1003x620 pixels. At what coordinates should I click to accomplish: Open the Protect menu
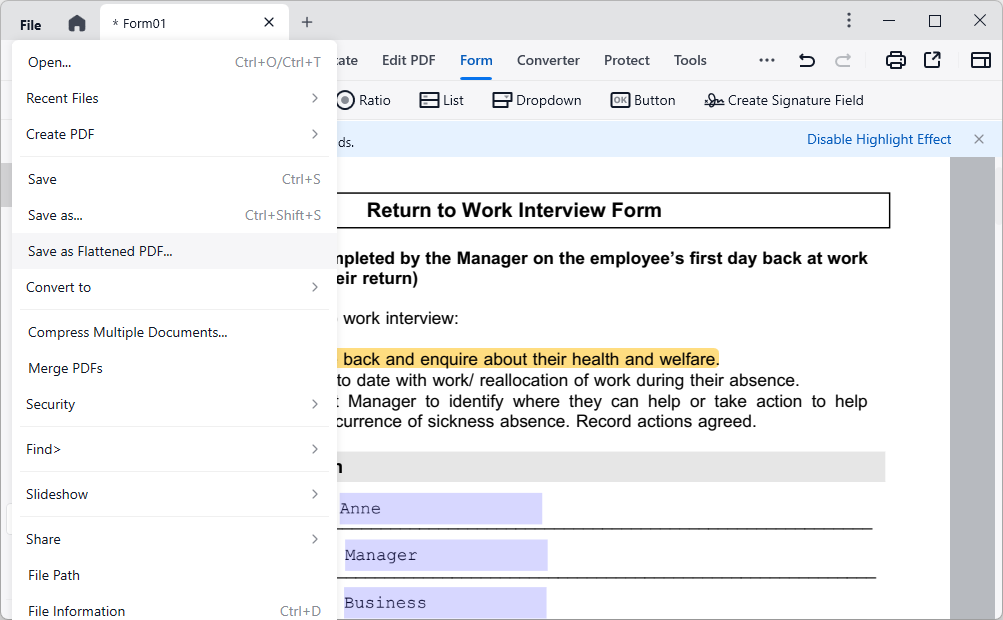click(x=626, y=60)
